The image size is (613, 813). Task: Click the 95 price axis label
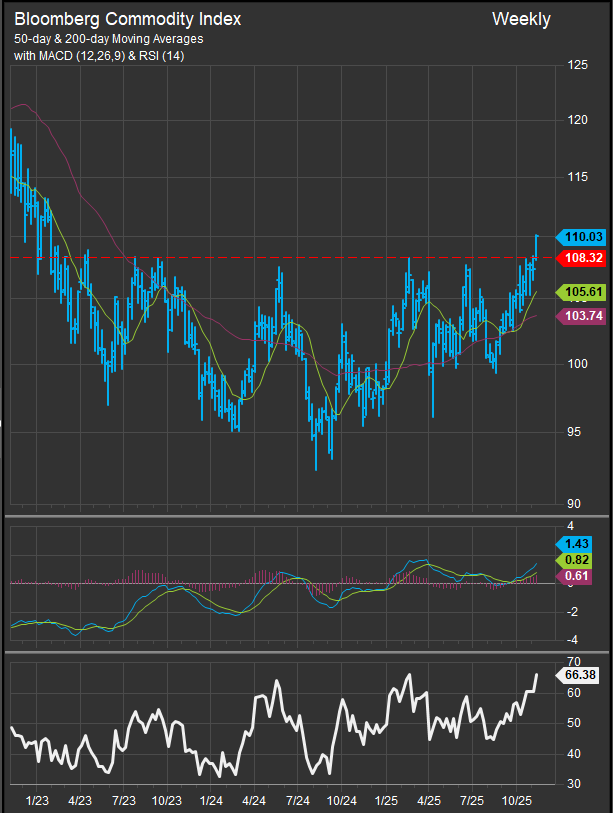pyautogui.click(x=574, y=433)
